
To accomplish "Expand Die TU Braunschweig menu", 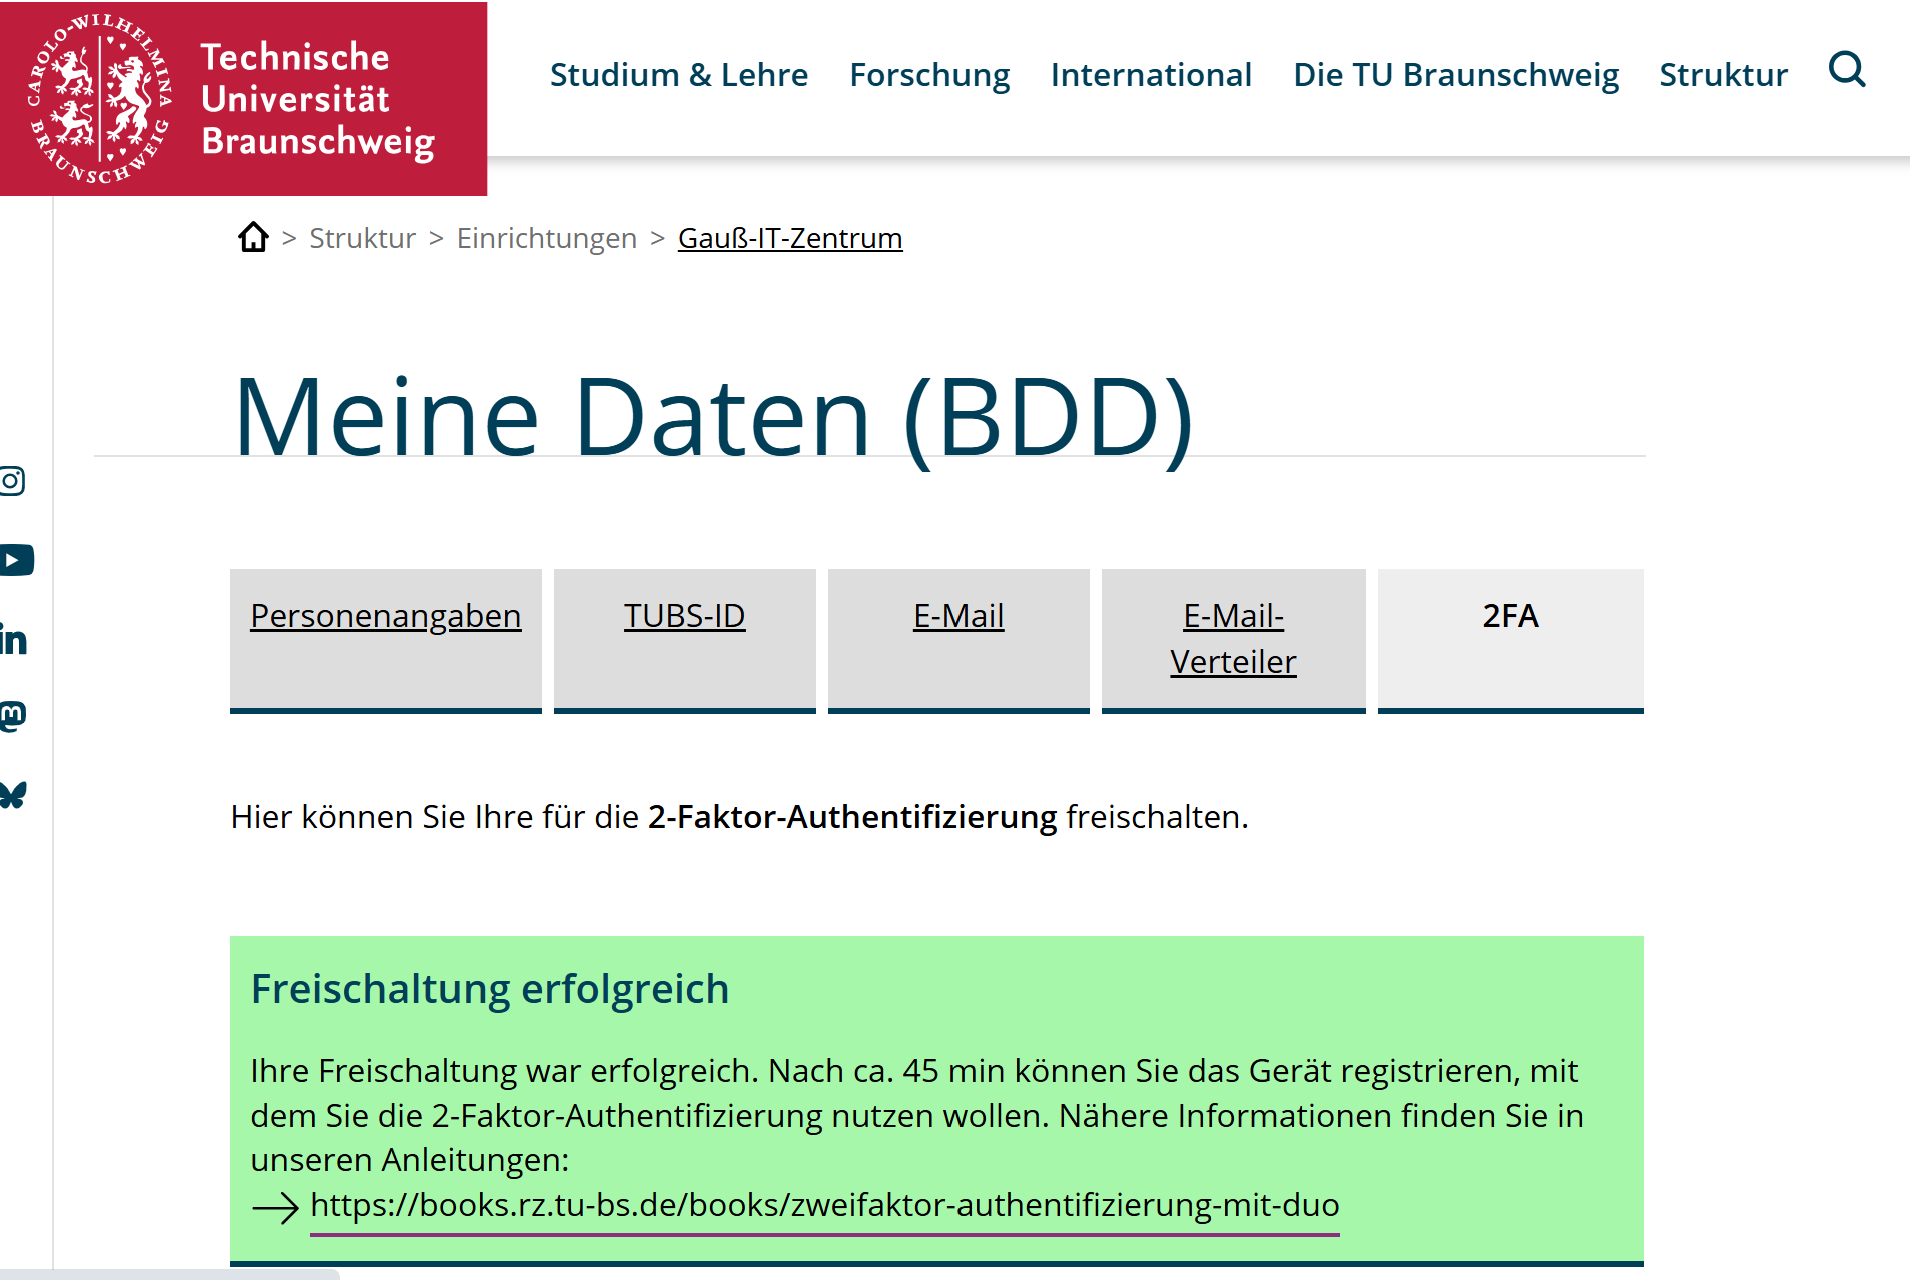I will pyautogui.click(x=1455, y=75).
